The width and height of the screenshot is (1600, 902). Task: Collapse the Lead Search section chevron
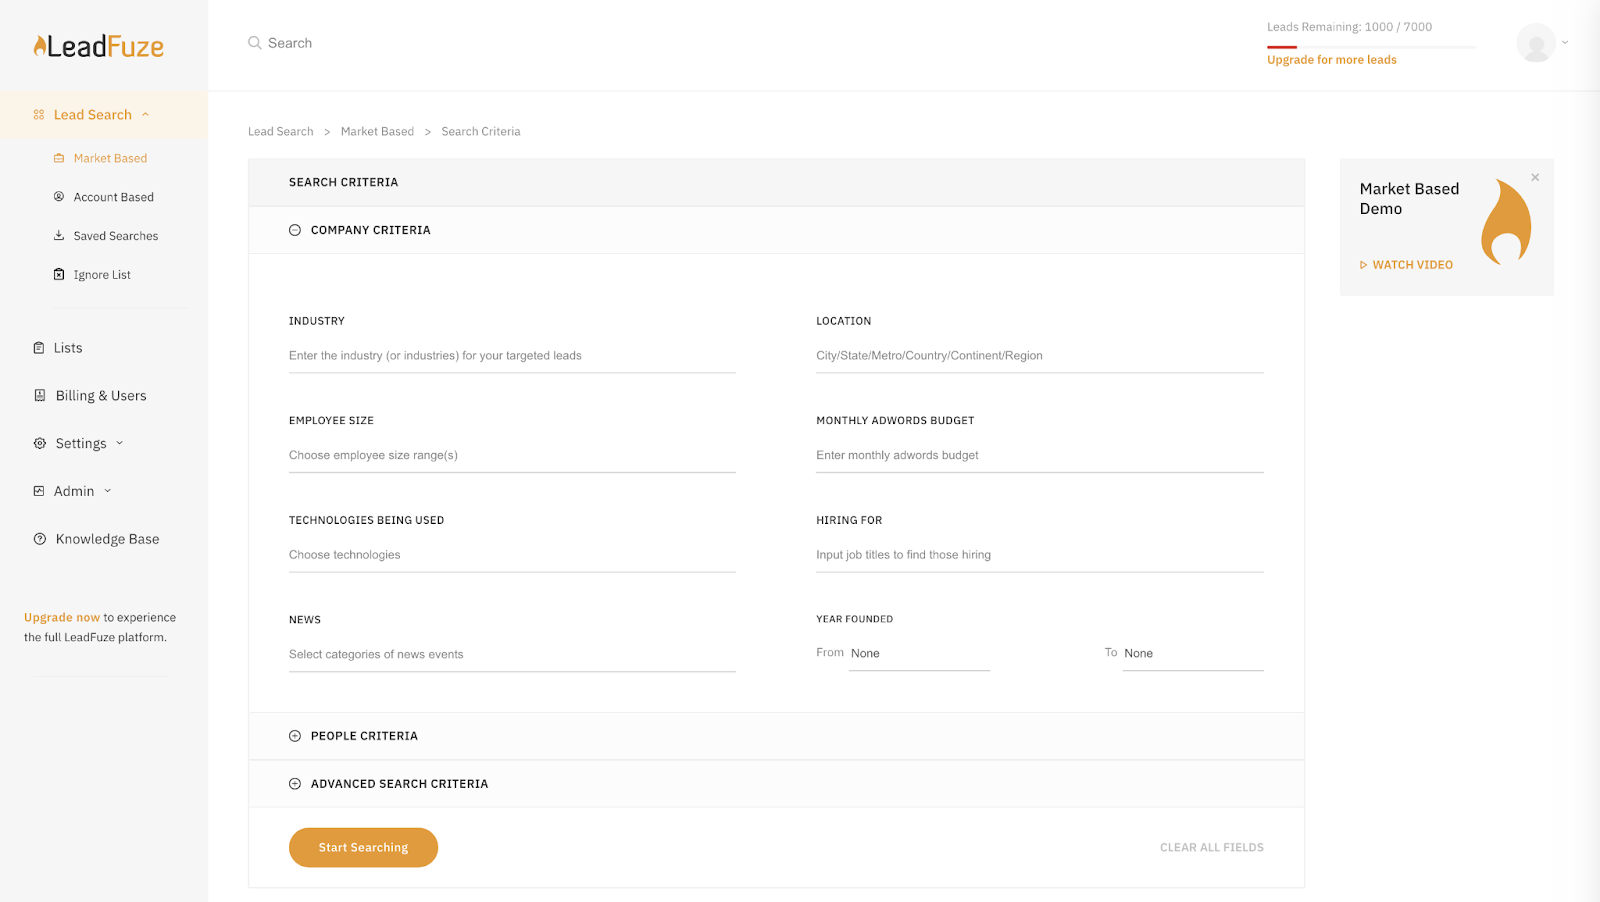point(147,114)
